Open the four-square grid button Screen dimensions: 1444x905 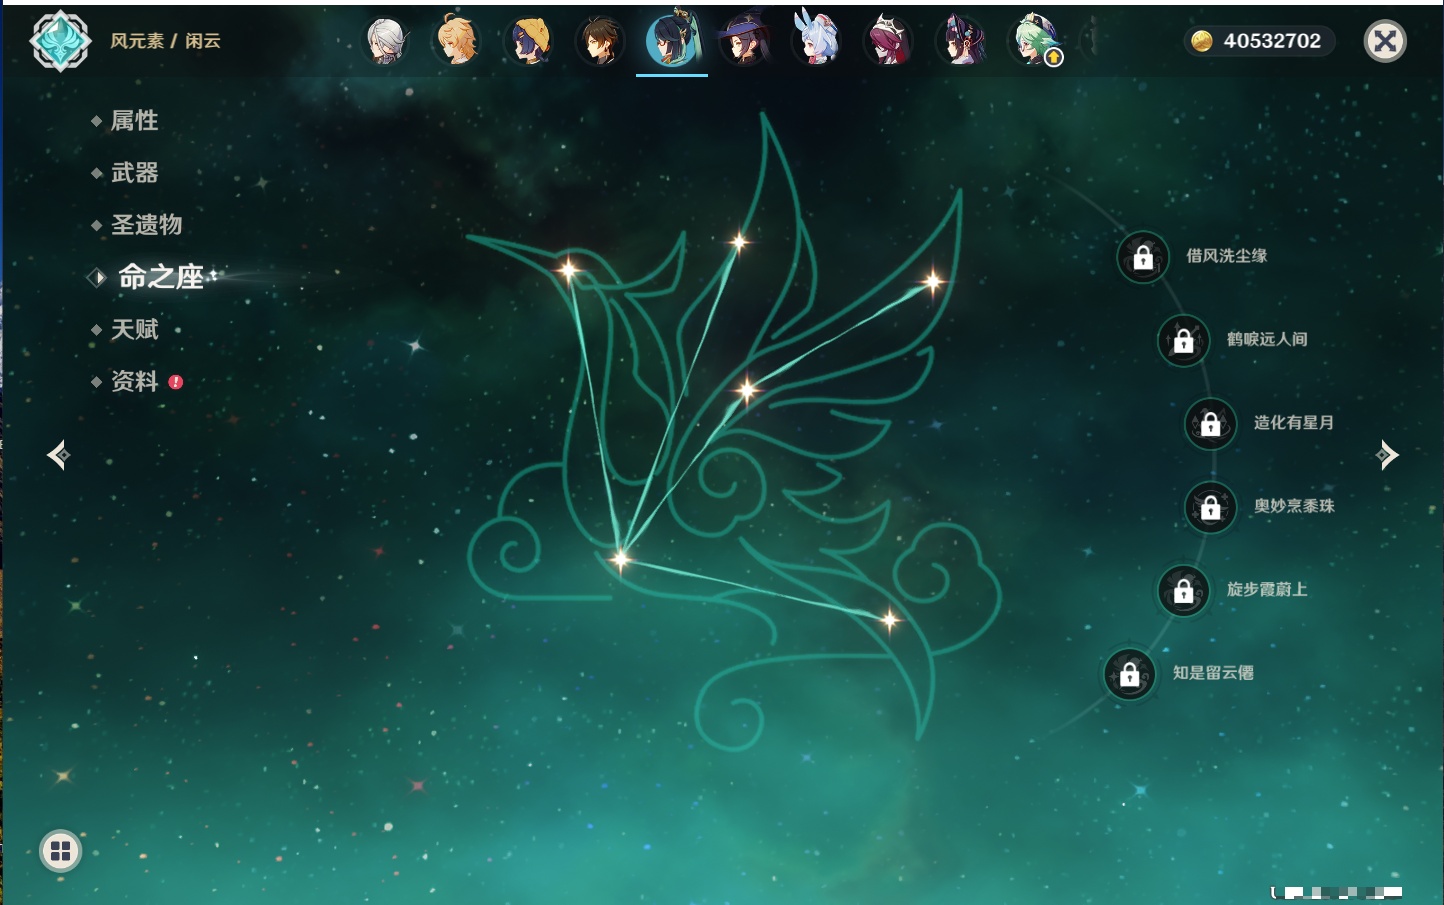(x=60, y=851)
